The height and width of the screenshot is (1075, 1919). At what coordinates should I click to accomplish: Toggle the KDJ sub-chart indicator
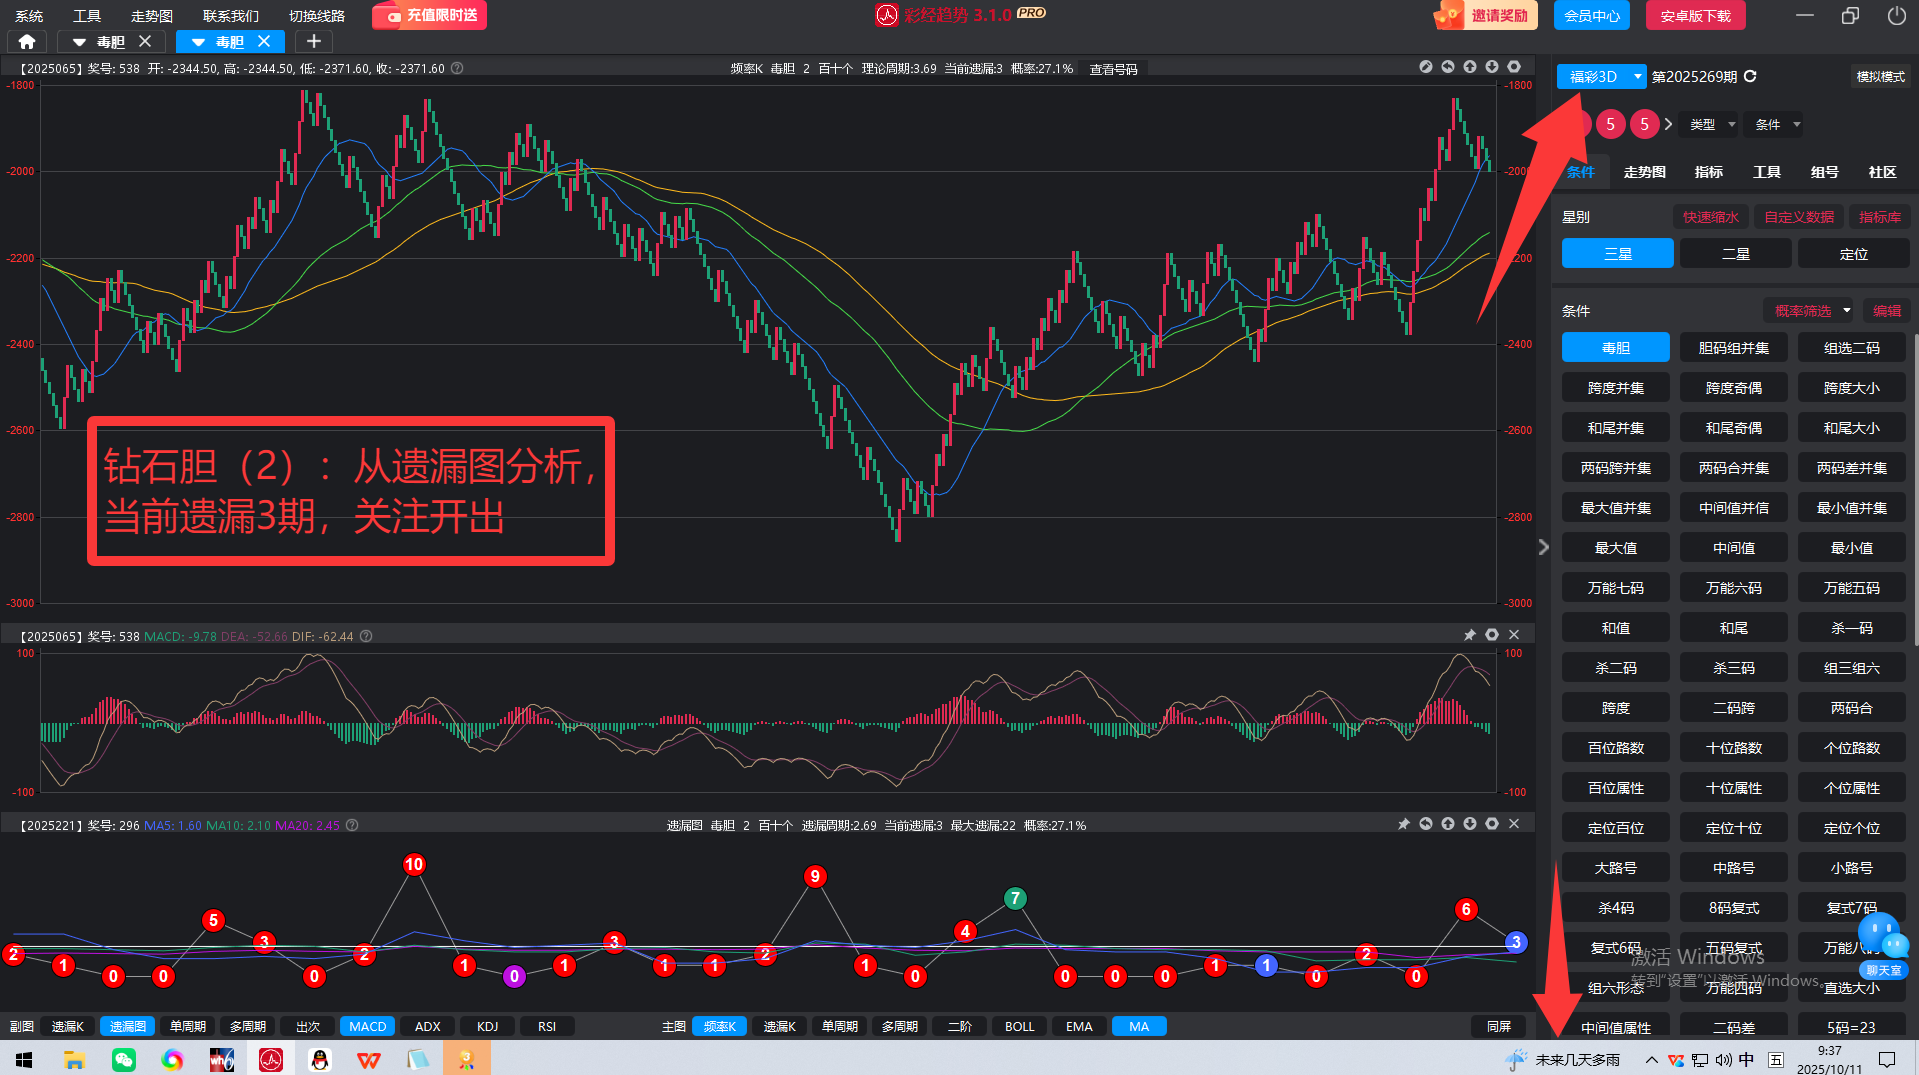487,1026
